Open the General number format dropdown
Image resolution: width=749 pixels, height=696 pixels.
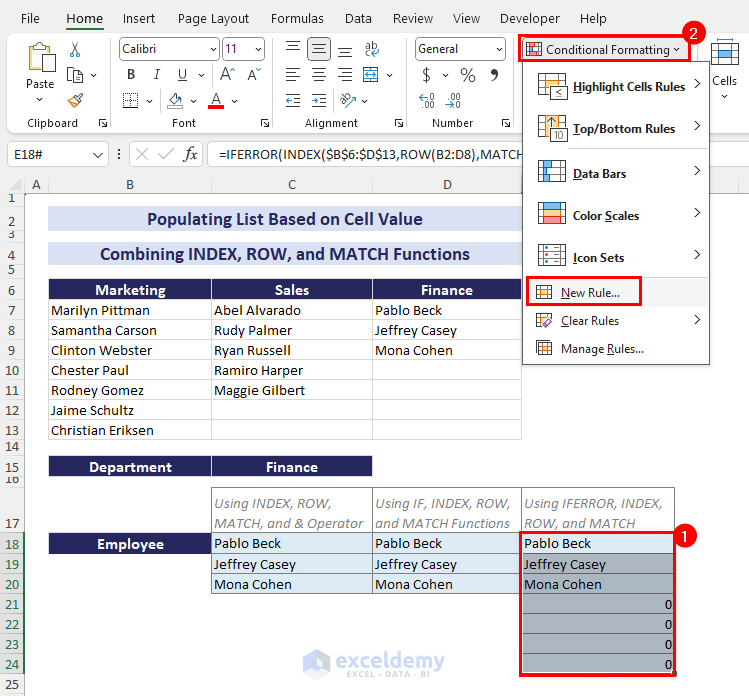click(x=499, y=49)
